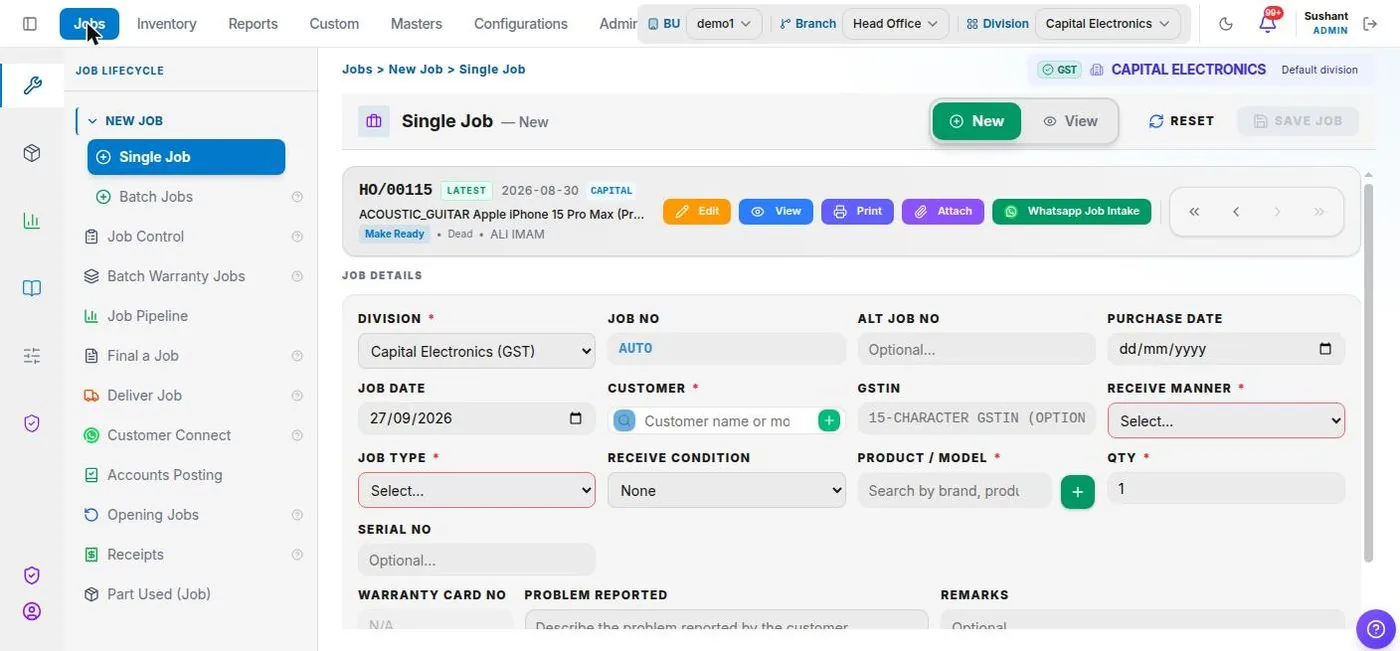Open the wrench jobs rail icon
The height and width of the screenshot is (651, 1400).
tap(32, 85)
